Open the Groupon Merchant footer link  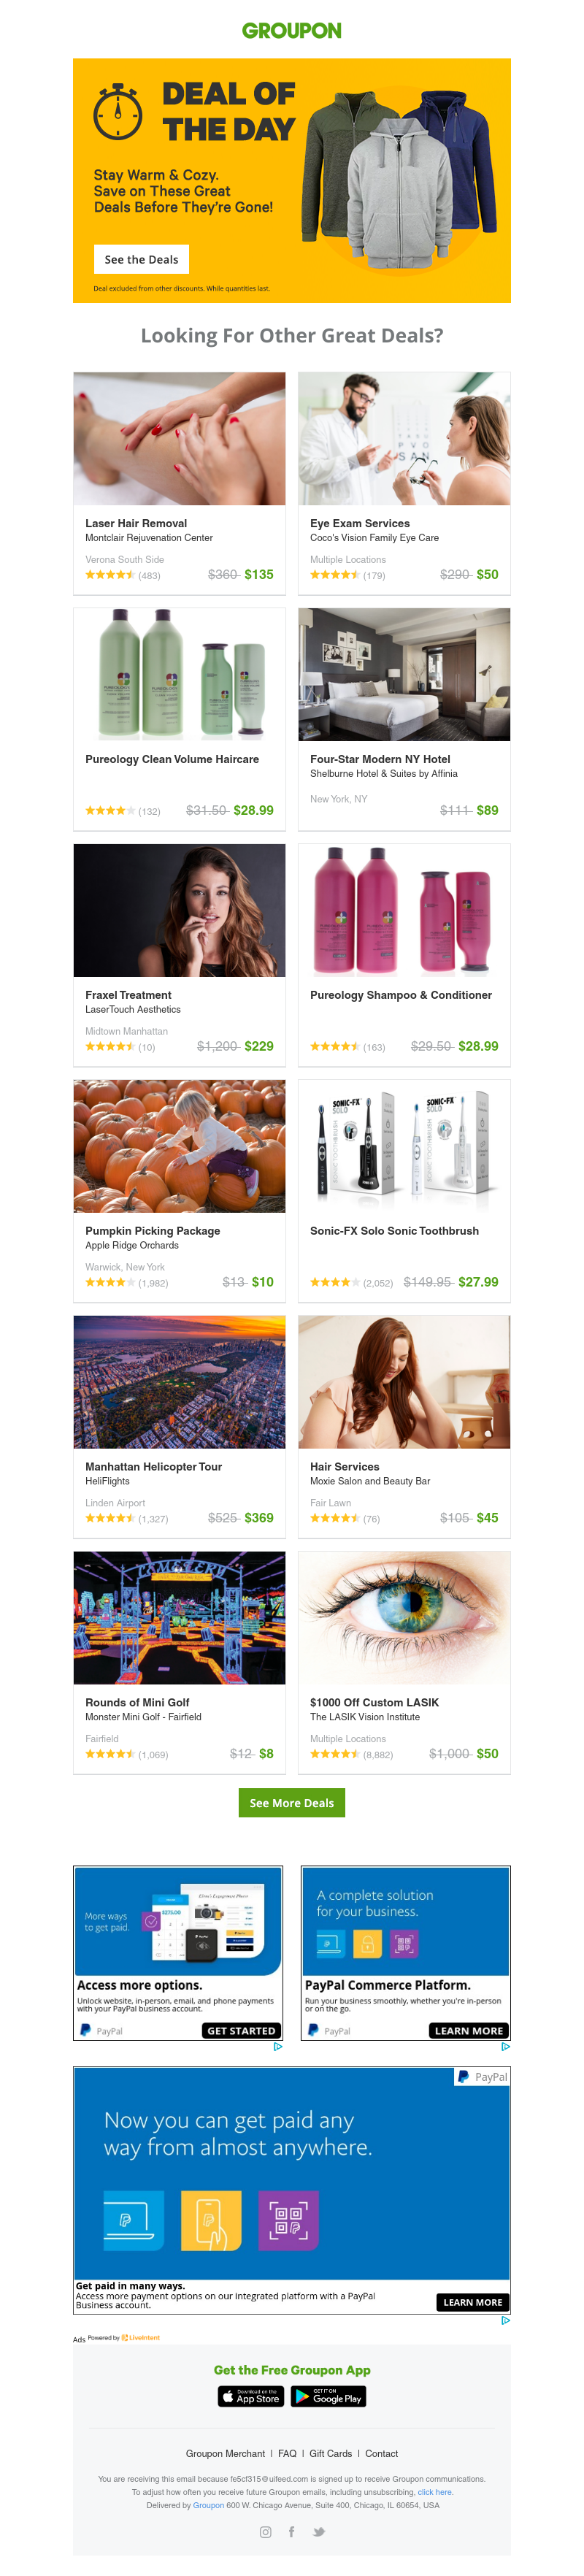point(225,2453)
